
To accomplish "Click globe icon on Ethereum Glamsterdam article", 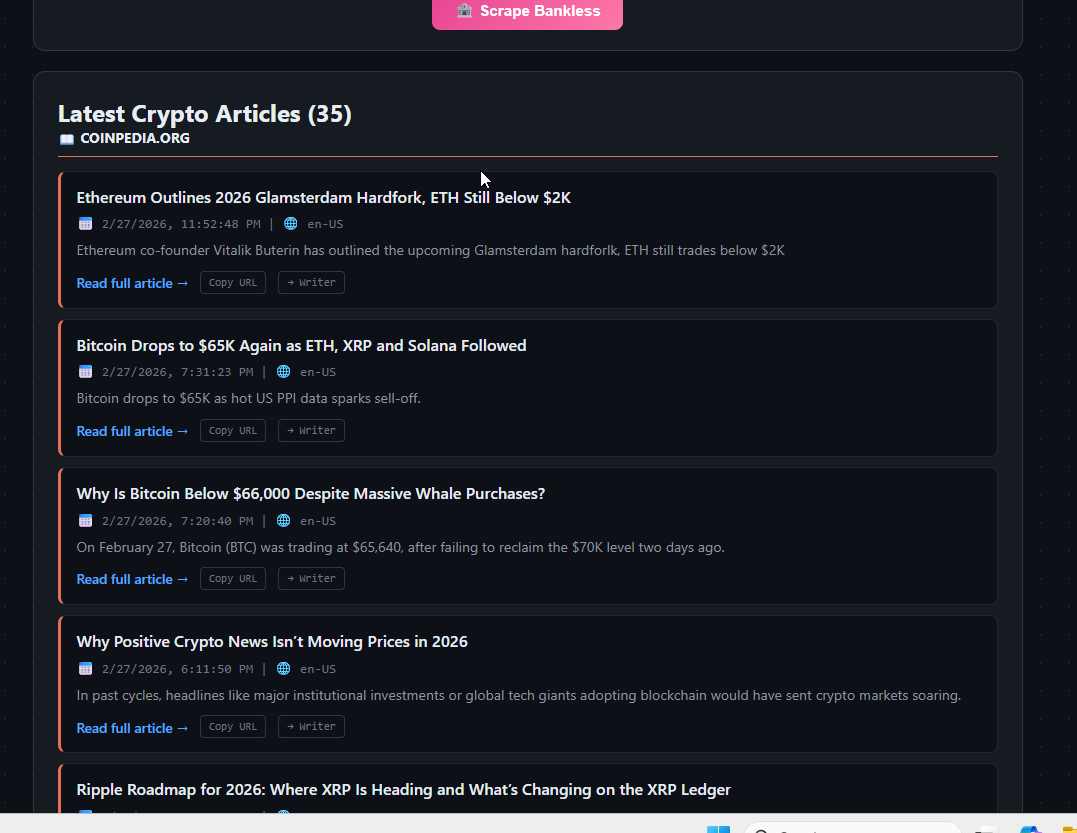I will pyautogui.click(x=291, y=224).
